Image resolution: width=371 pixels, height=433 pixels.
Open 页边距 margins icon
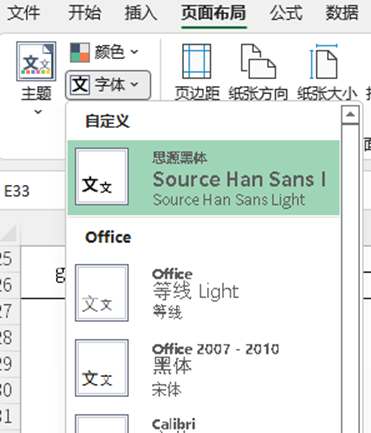tap(197, 61)
